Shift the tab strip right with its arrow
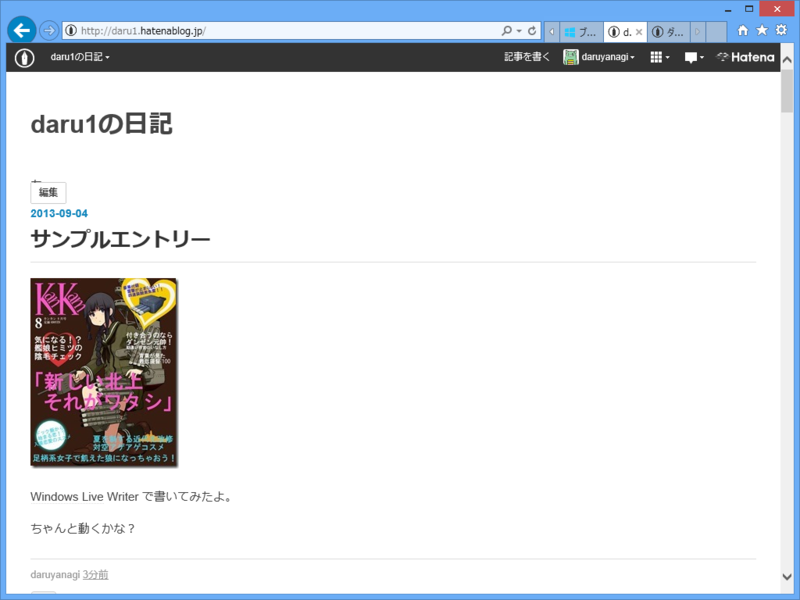 [x=697, y=32]
